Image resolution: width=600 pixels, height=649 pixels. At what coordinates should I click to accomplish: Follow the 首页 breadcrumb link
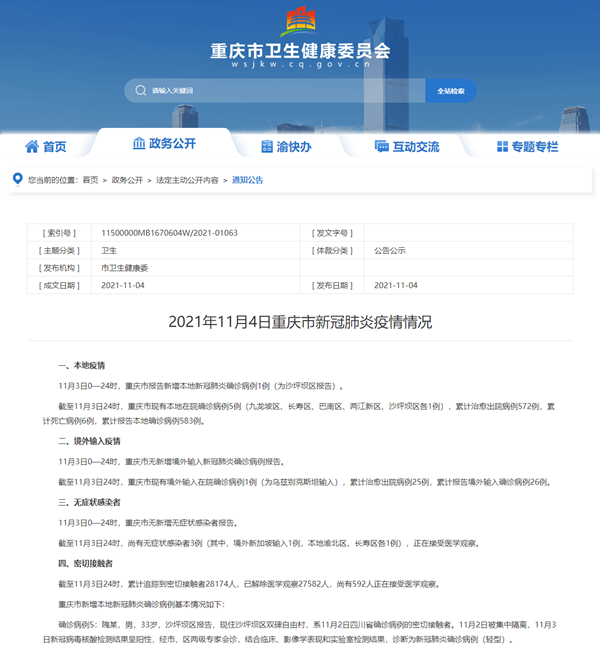90,180
